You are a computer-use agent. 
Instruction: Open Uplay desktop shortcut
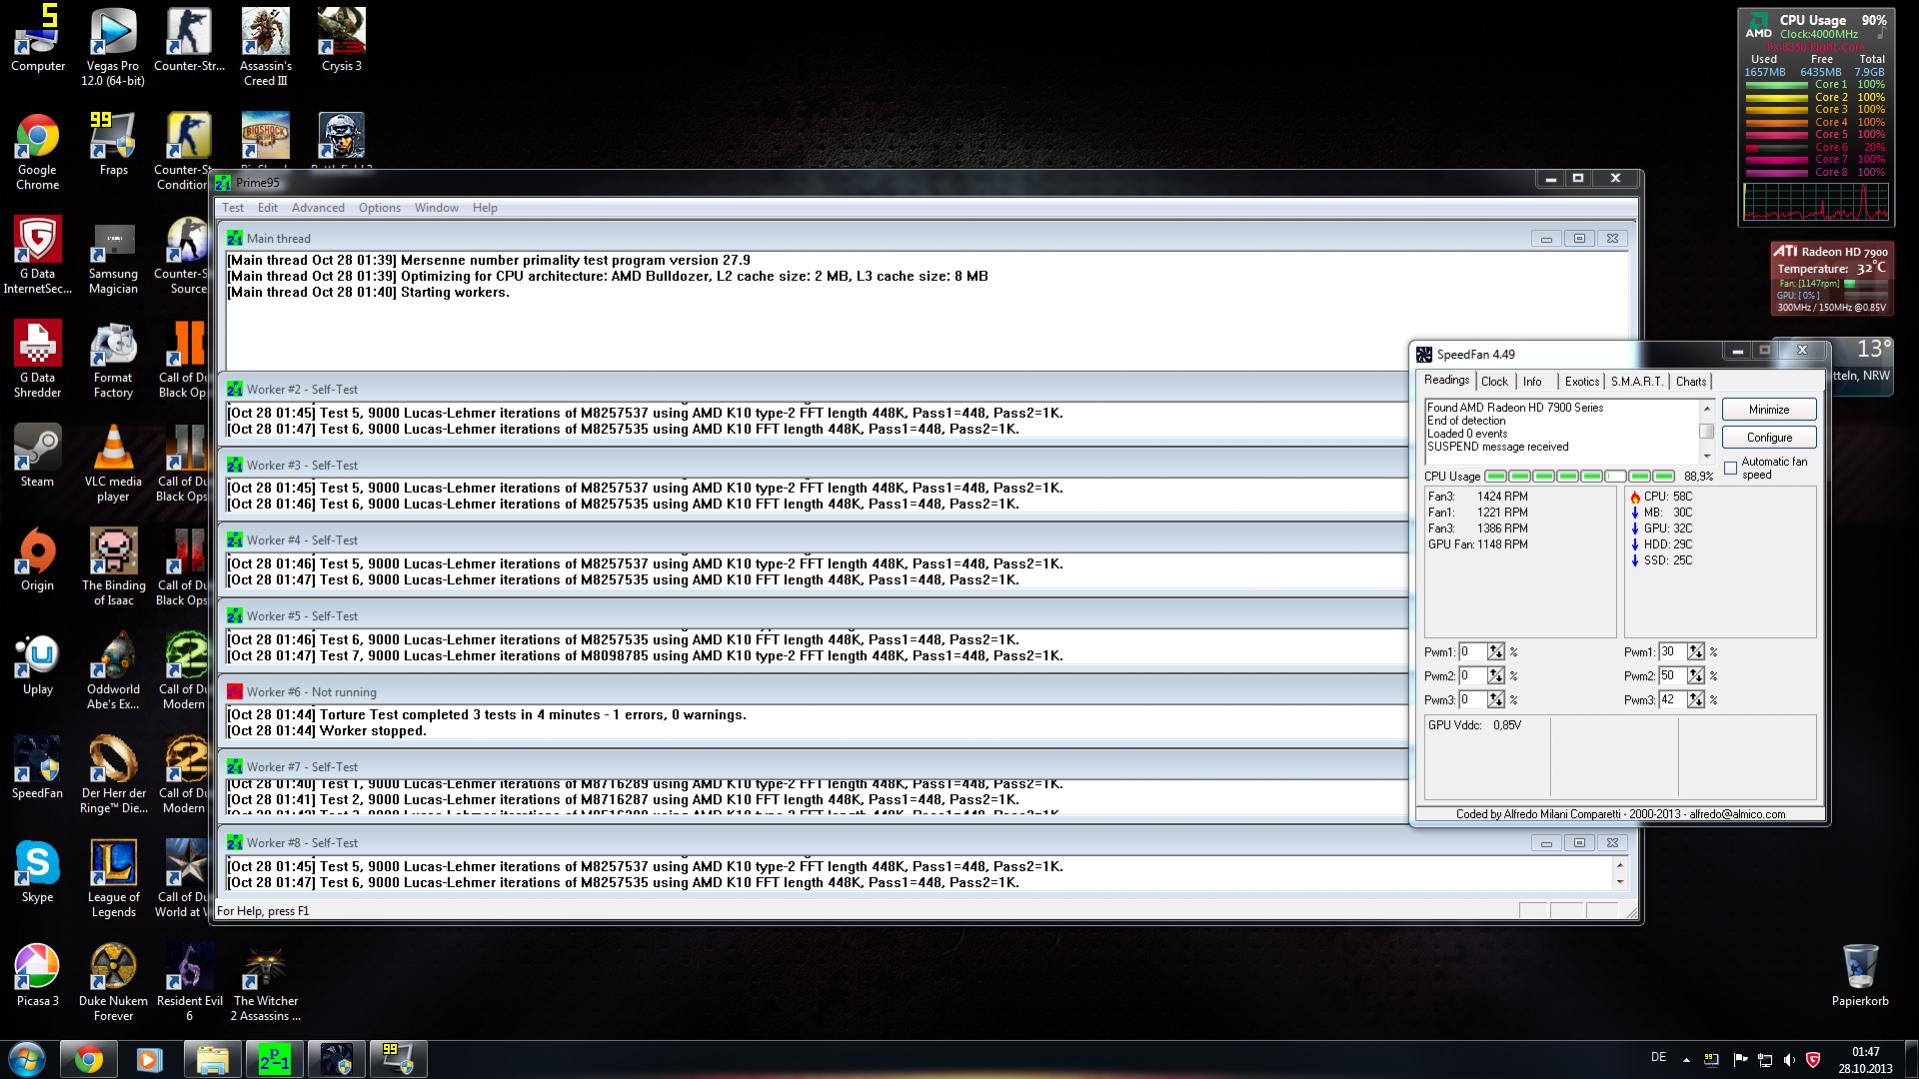tap(37, 664)
